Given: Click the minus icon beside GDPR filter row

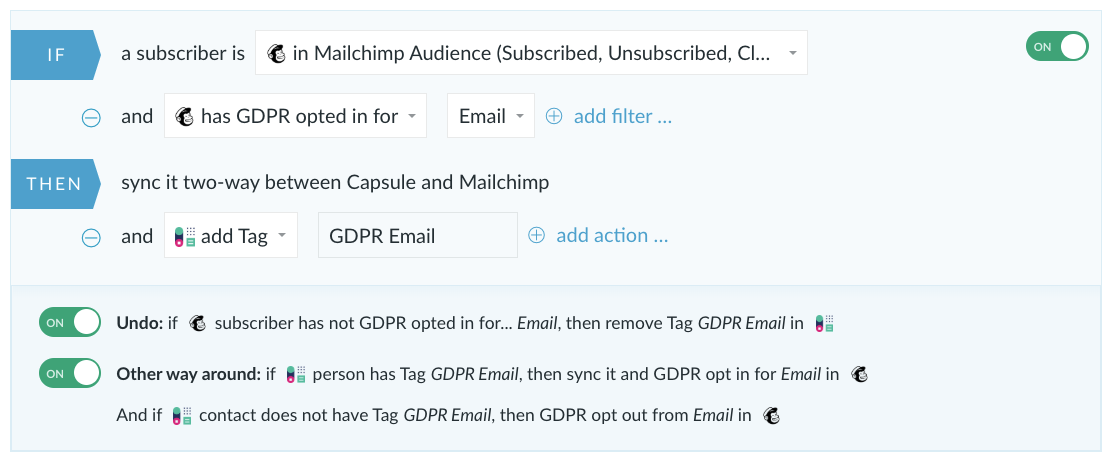Looking at the screenshot, I should click(x=91, y=117).
